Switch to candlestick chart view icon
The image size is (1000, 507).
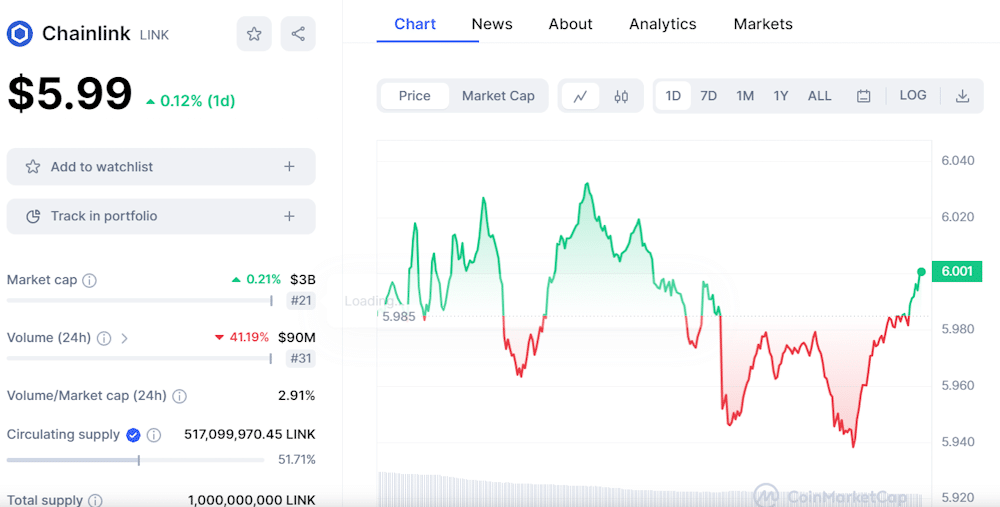pyautogui.click(x=621, y=96)
